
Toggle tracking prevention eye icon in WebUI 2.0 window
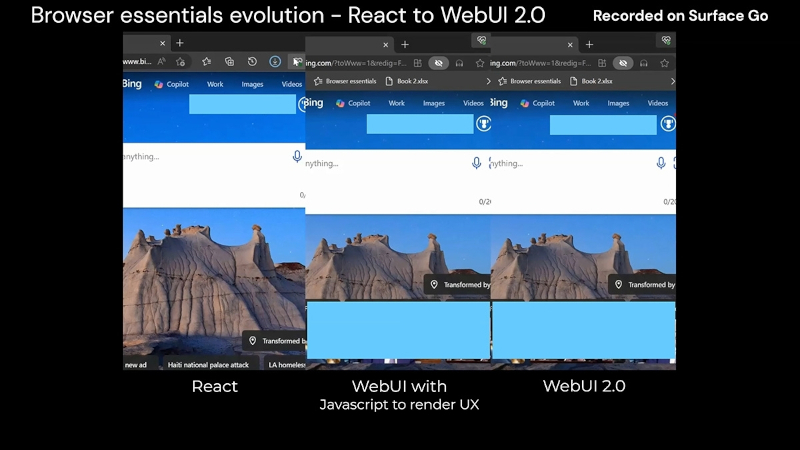click(623, 63)
